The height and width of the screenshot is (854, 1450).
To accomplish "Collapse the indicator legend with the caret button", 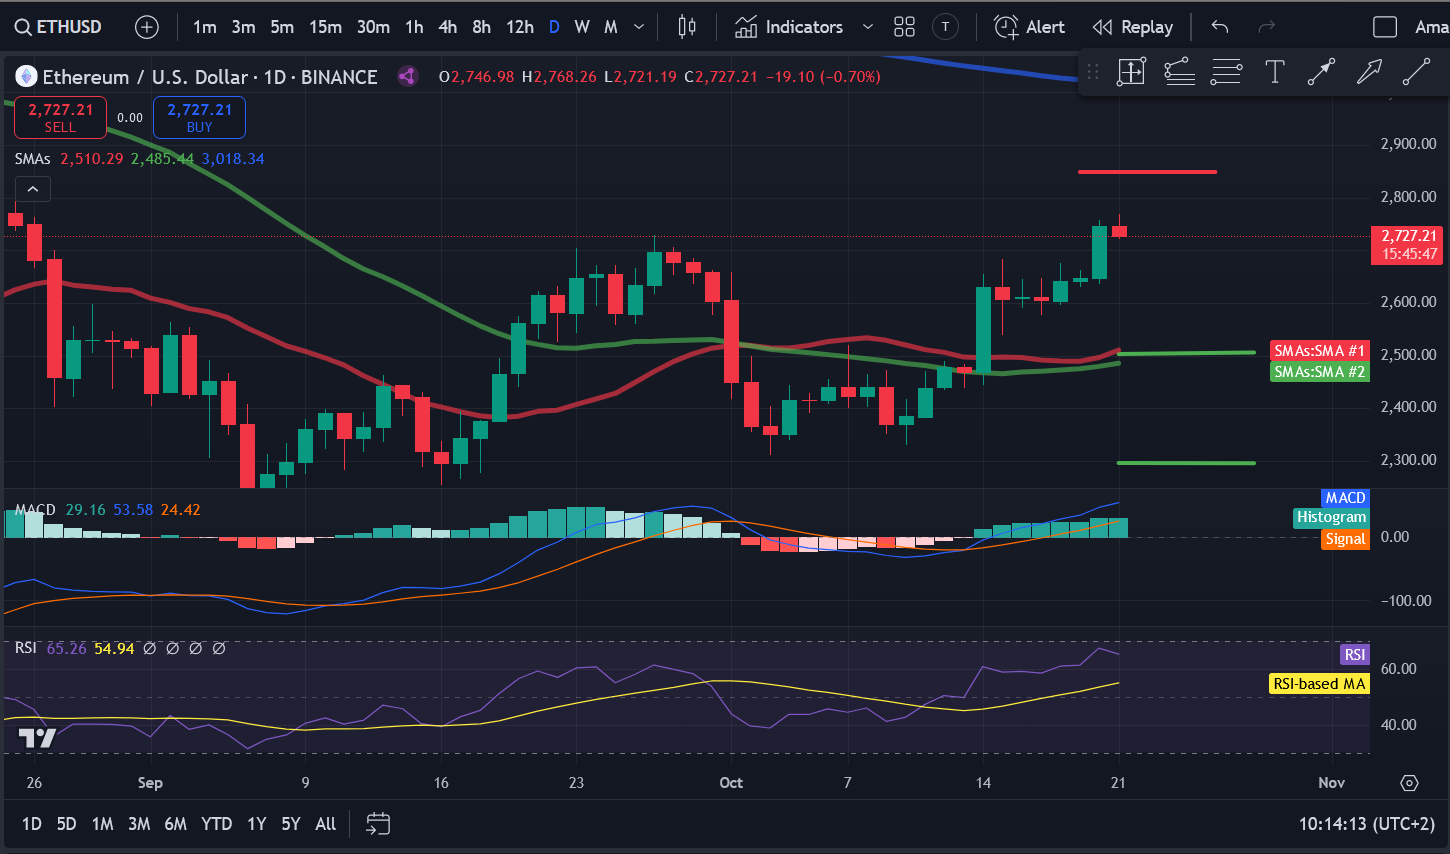I will 33,189.
